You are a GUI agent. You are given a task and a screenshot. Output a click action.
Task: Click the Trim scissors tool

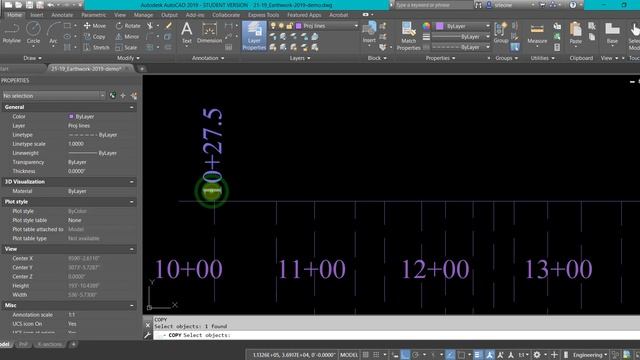click(150, 26)
